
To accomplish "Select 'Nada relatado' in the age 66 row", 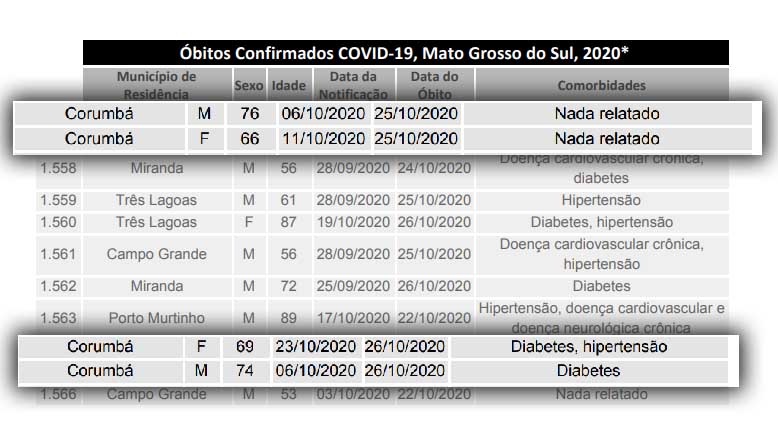I will pyautogui.click(x=607, y=138).
